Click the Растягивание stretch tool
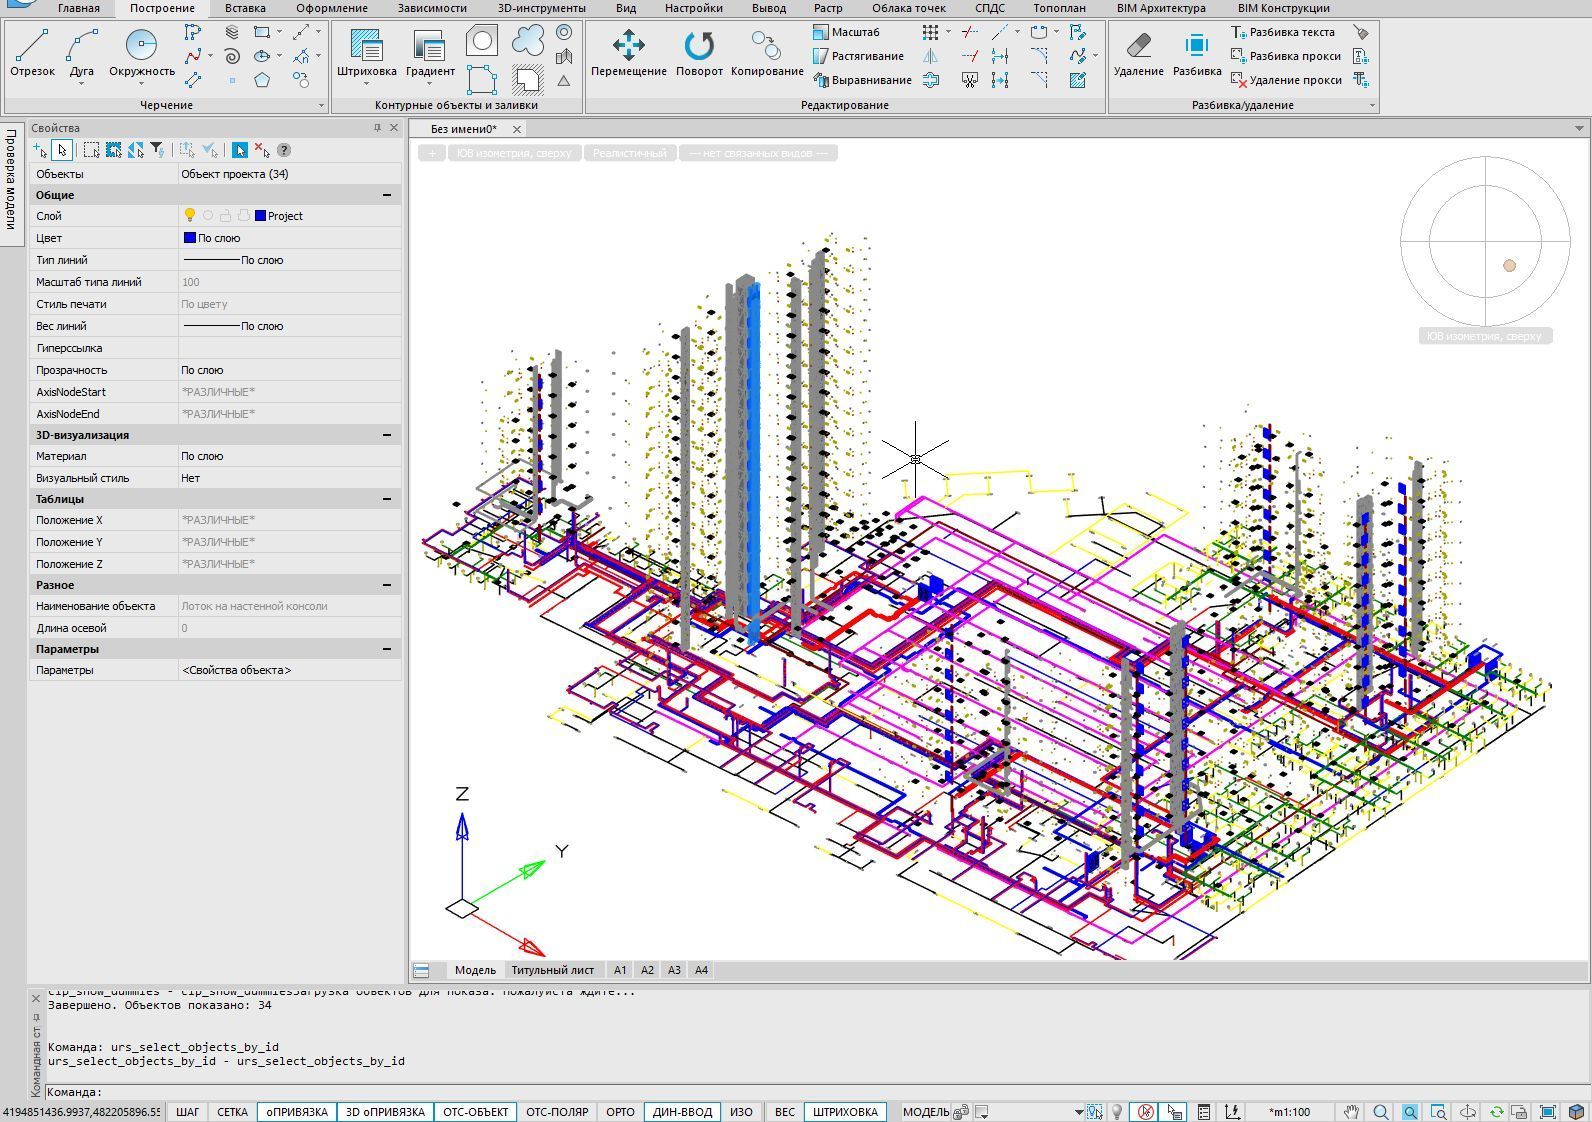1592x1122 pixels. pos(858,56)
